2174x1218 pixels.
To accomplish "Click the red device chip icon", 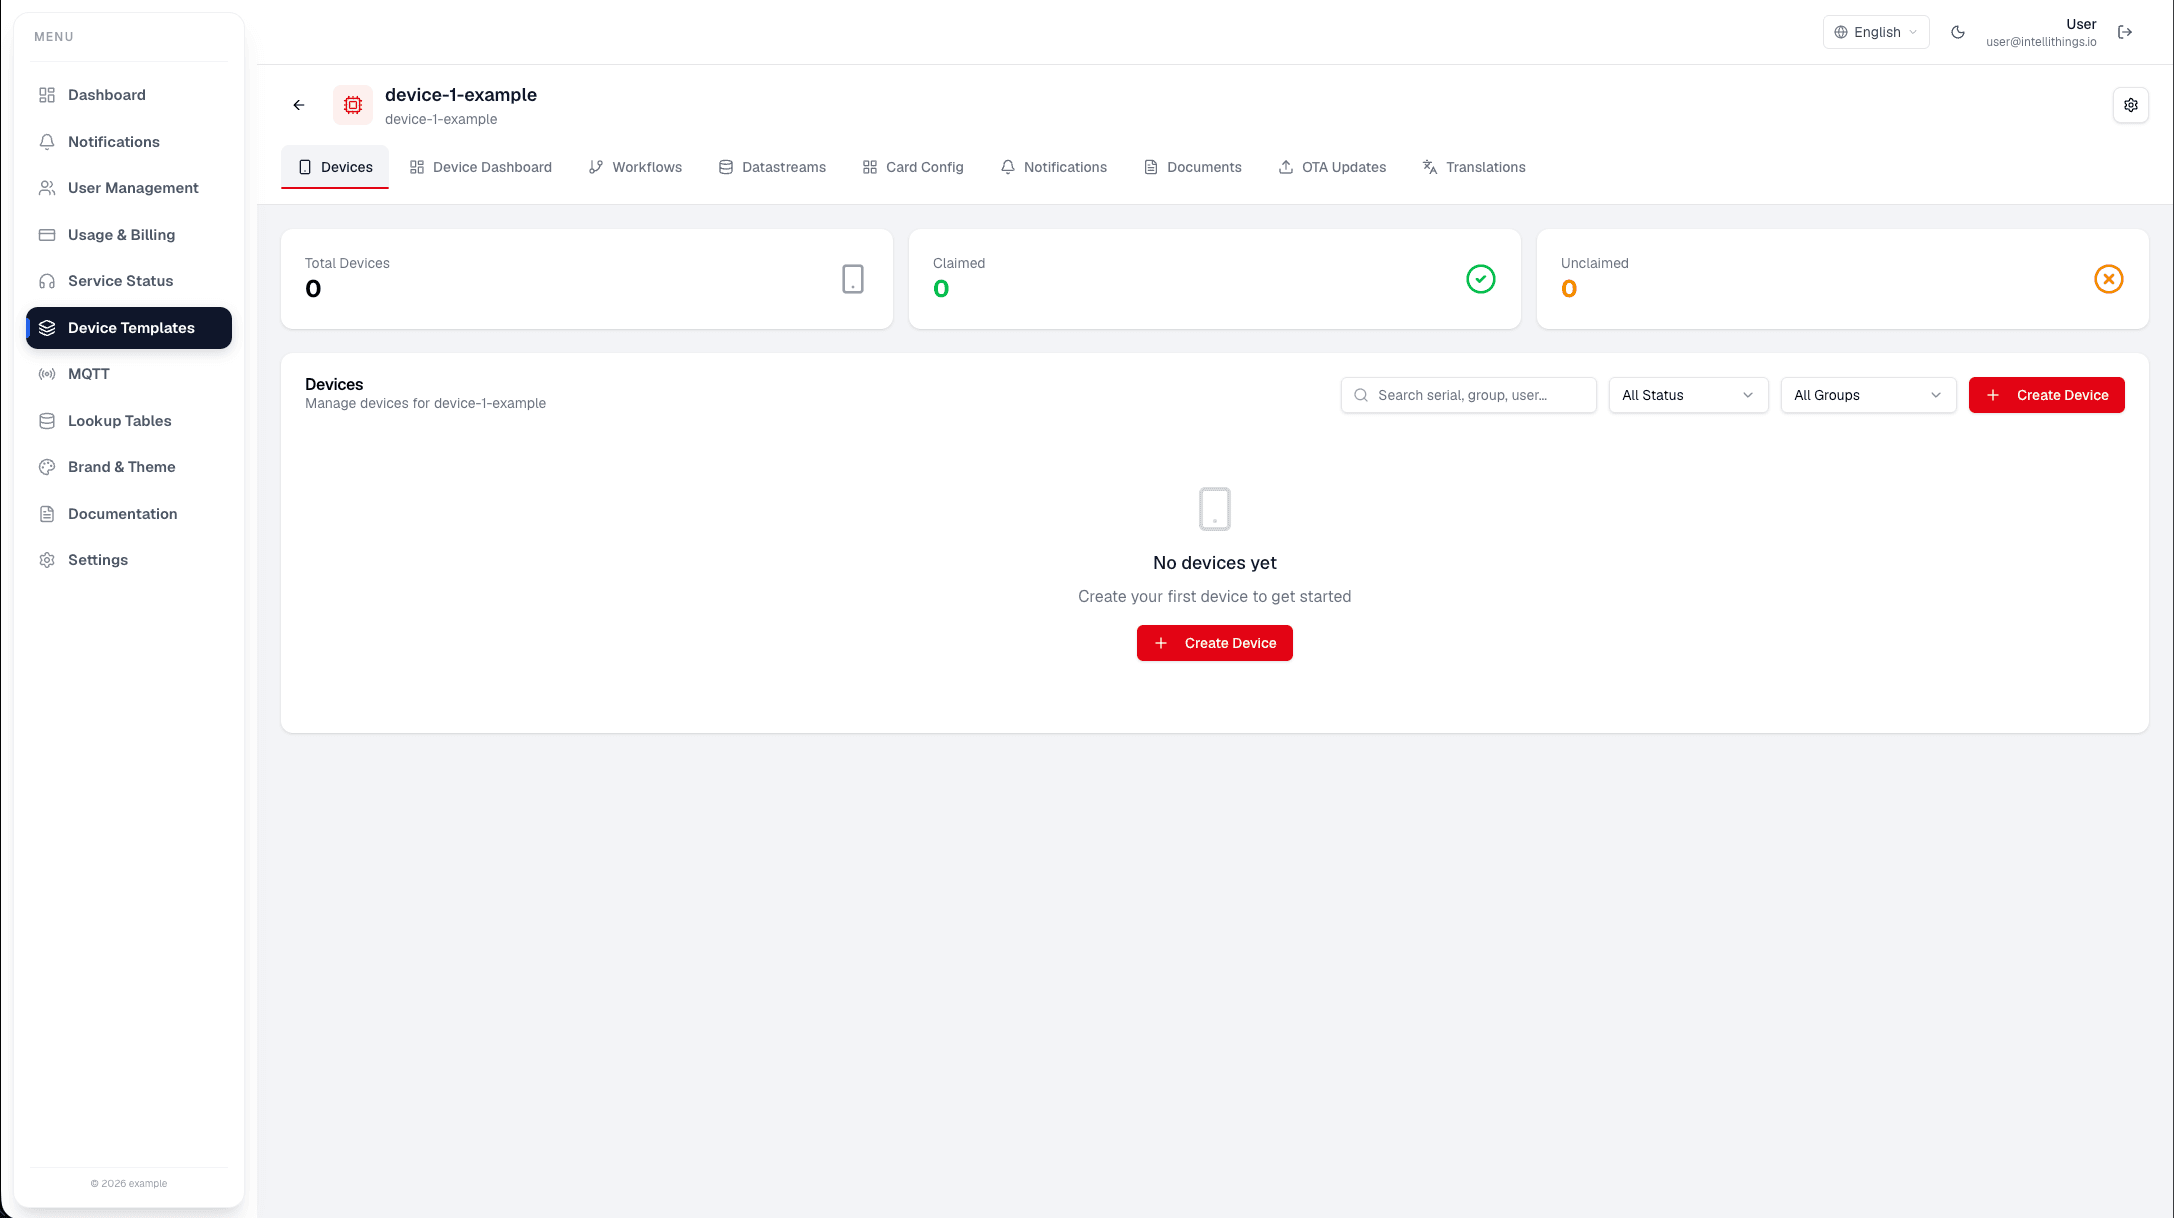I will [353, 105].
